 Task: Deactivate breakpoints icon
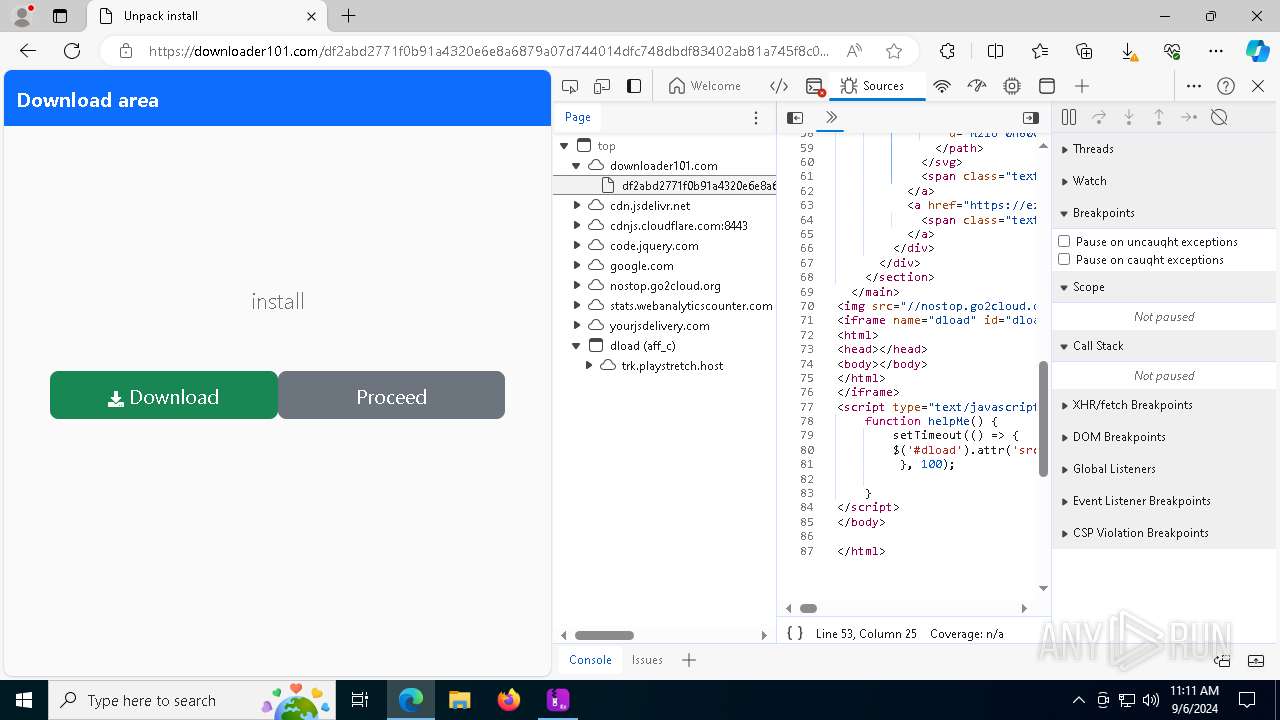click(1219, 117)
